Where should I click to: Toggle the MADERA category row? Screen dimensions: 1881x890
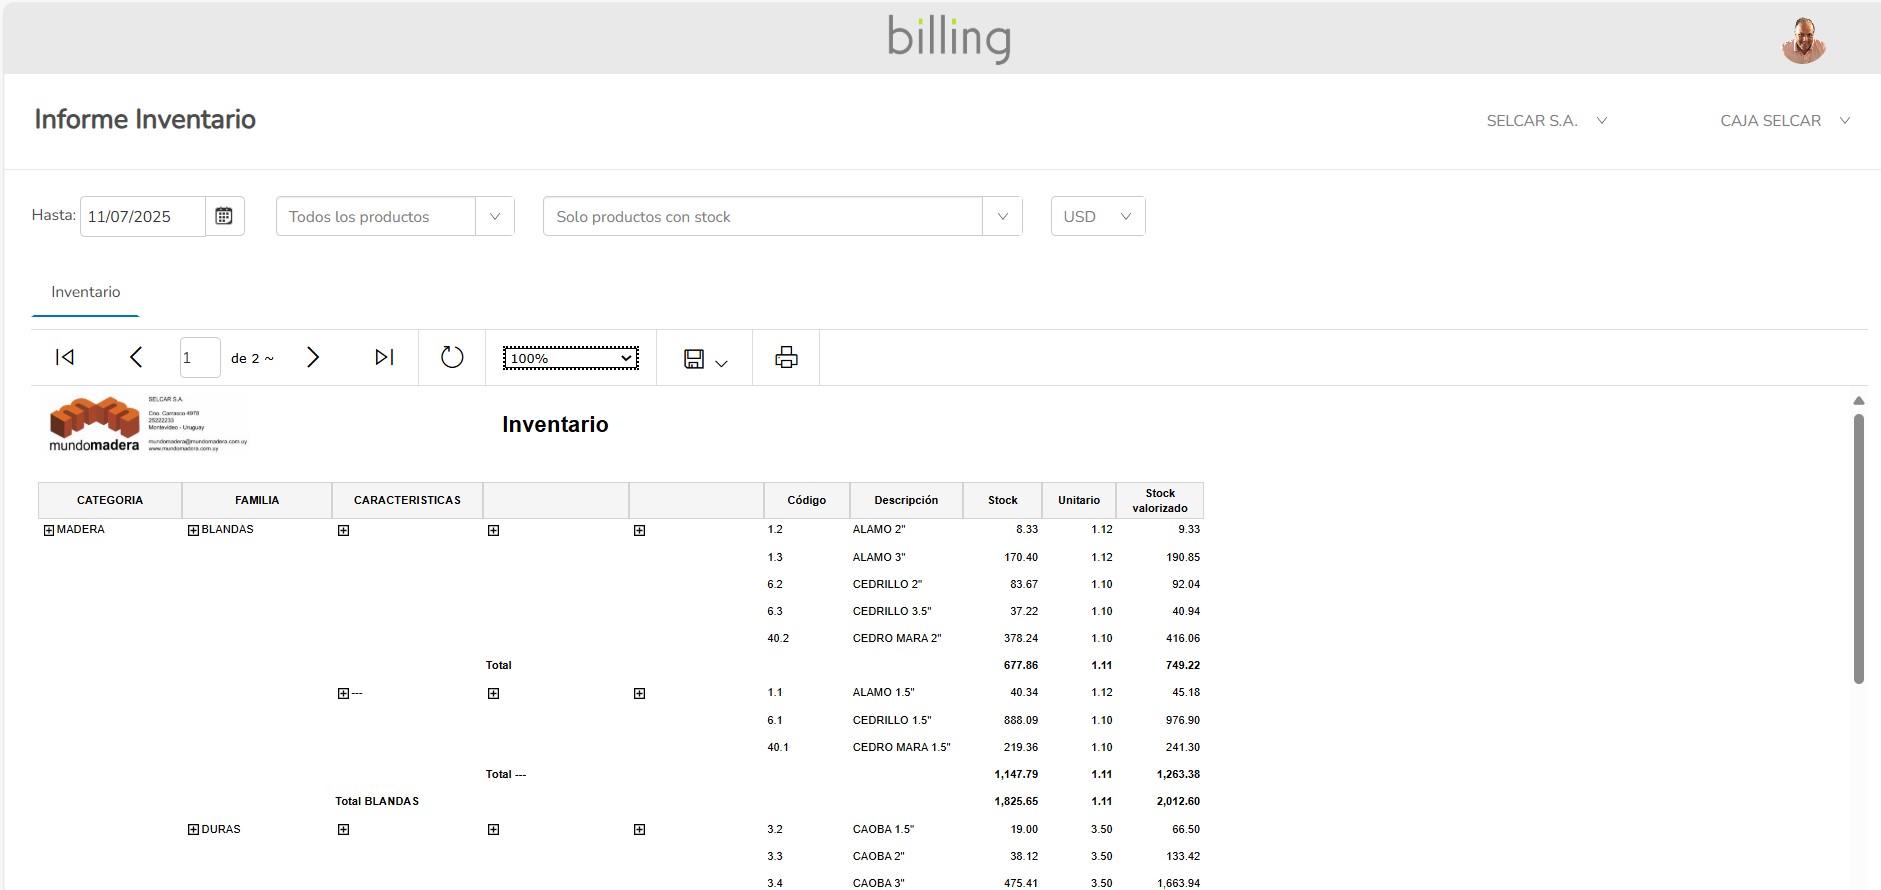[x=49, y=530]
